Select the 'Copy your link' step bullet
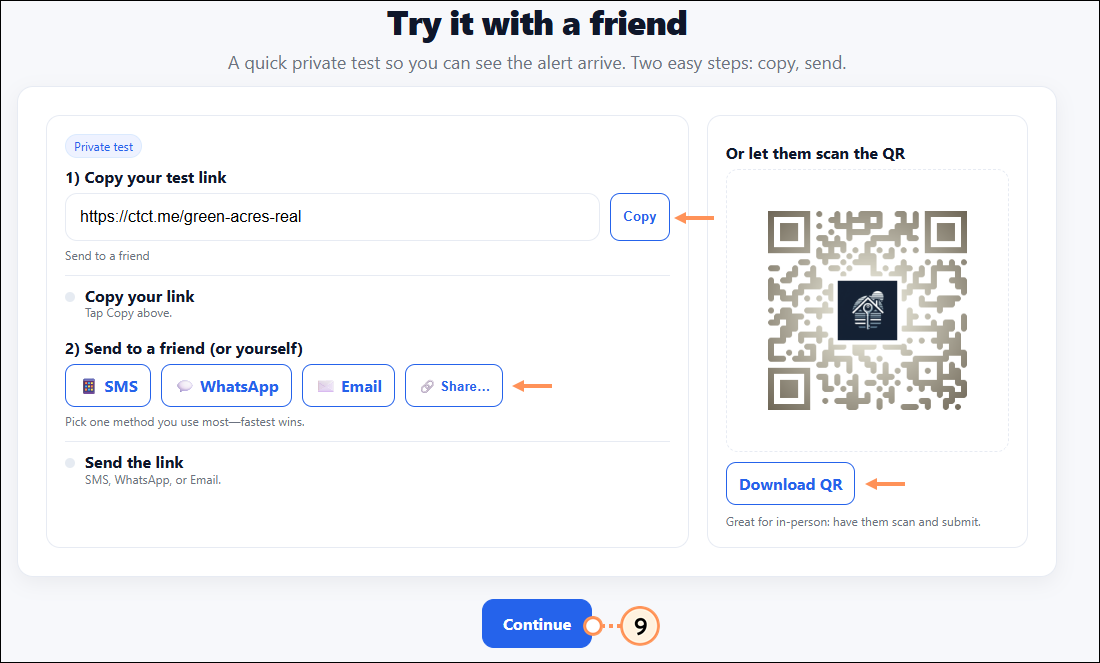The height and width of the screenshot is (663, 1100). pos(70,297)
